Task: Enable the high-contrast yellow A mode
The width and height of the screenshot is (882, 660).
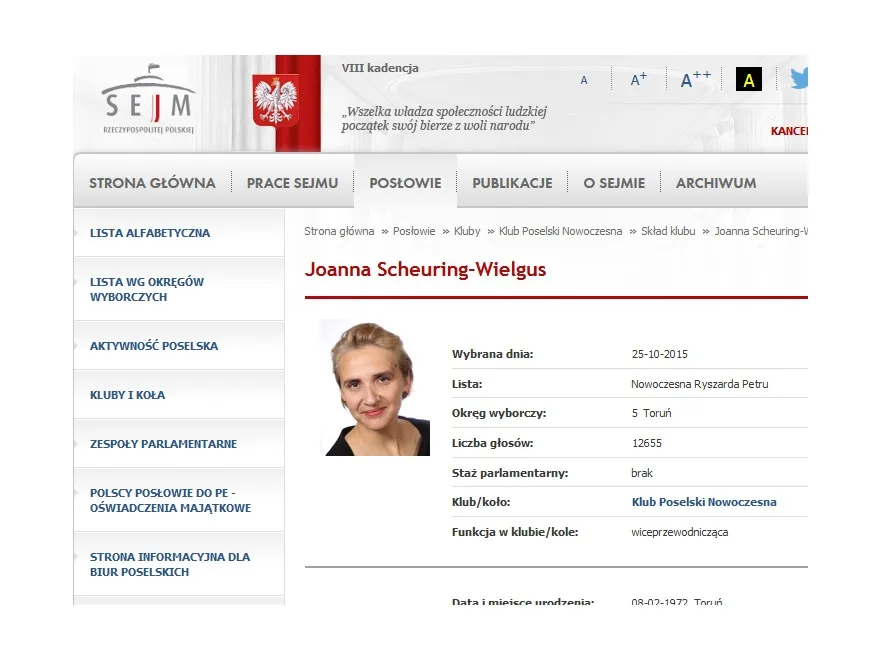Action: tap(748, 79)
